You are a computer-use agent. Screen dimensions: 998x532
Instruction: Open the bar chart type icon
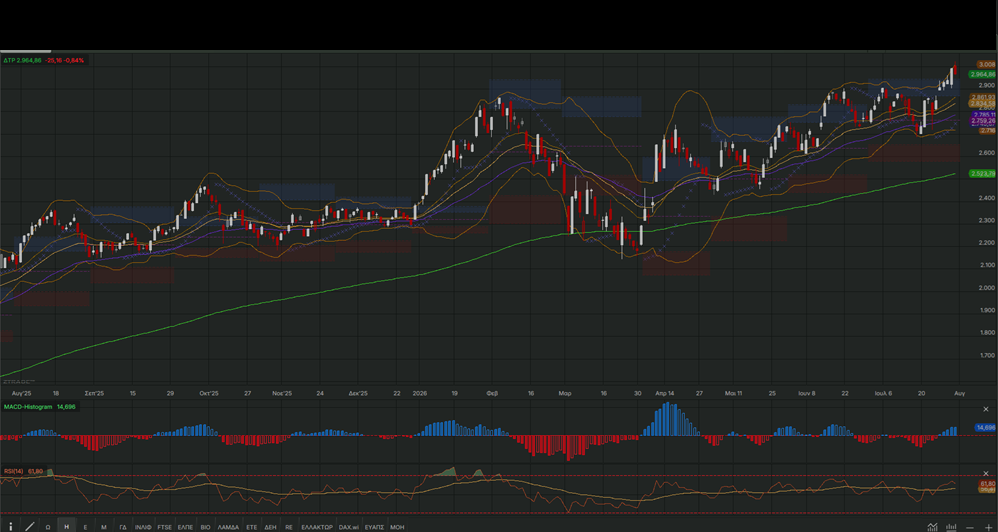pyautogui.click(x=952, y=527)
